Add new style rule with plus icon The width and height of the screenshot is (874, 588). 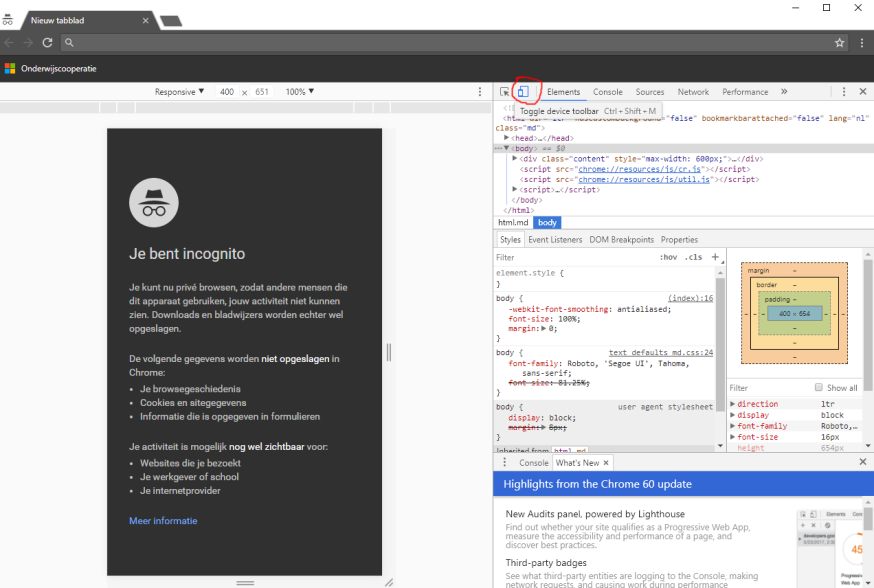(715, 257)
